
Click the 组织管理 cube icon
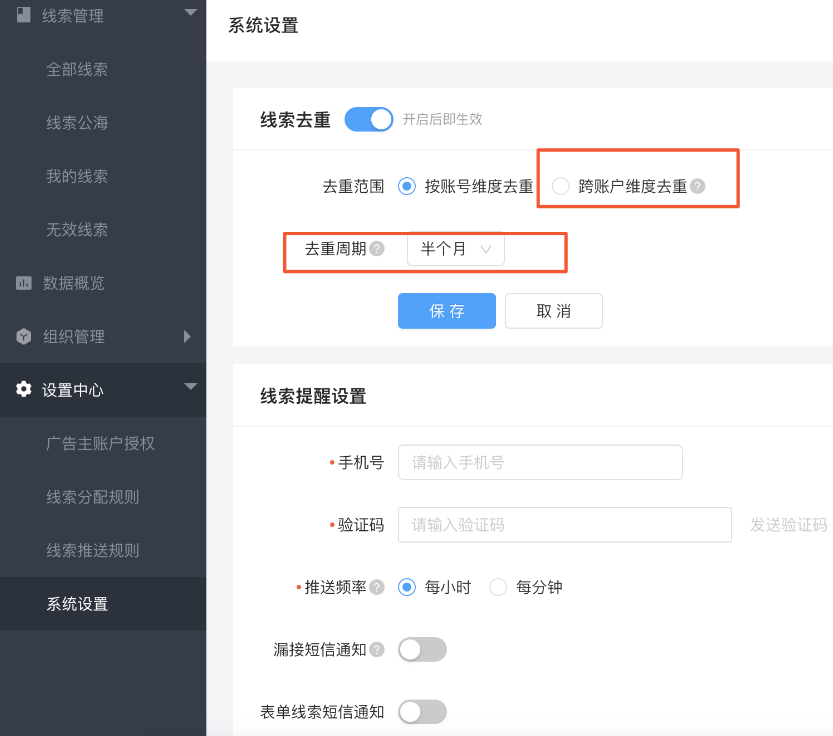coord(23,336)
